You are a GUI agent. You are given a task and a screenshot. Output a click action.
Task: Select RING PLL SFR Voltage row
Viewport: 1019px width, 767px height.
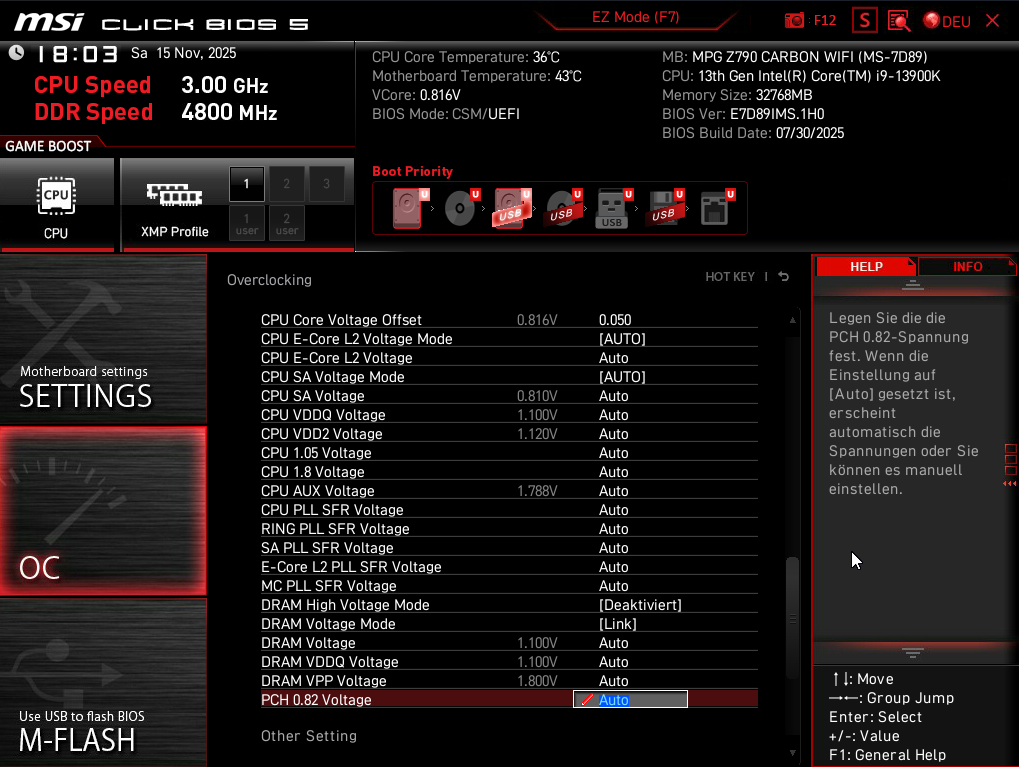click(x=509, y=529)
